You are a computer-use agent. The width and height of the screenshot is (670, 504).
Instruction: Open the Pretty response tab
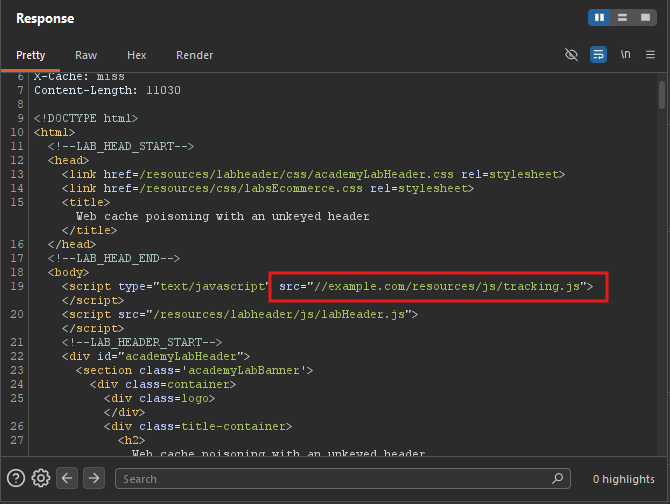point(30,55)
